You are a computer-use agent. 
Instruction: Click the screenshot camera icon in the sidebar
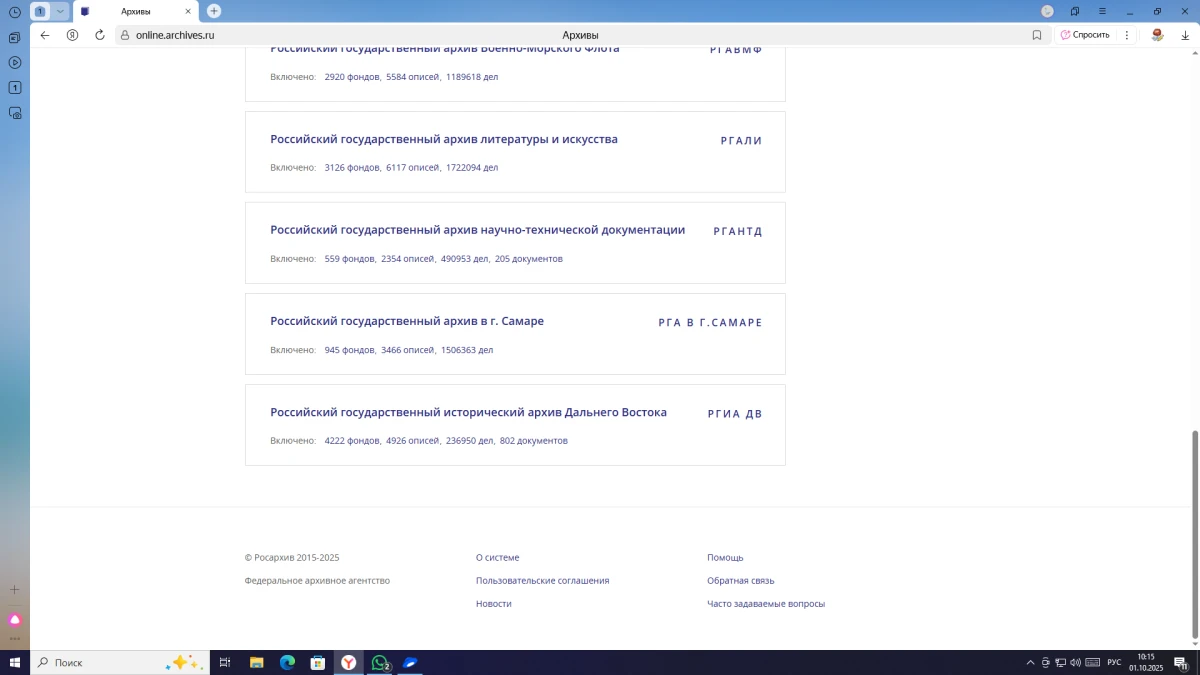tap(15, 113)
